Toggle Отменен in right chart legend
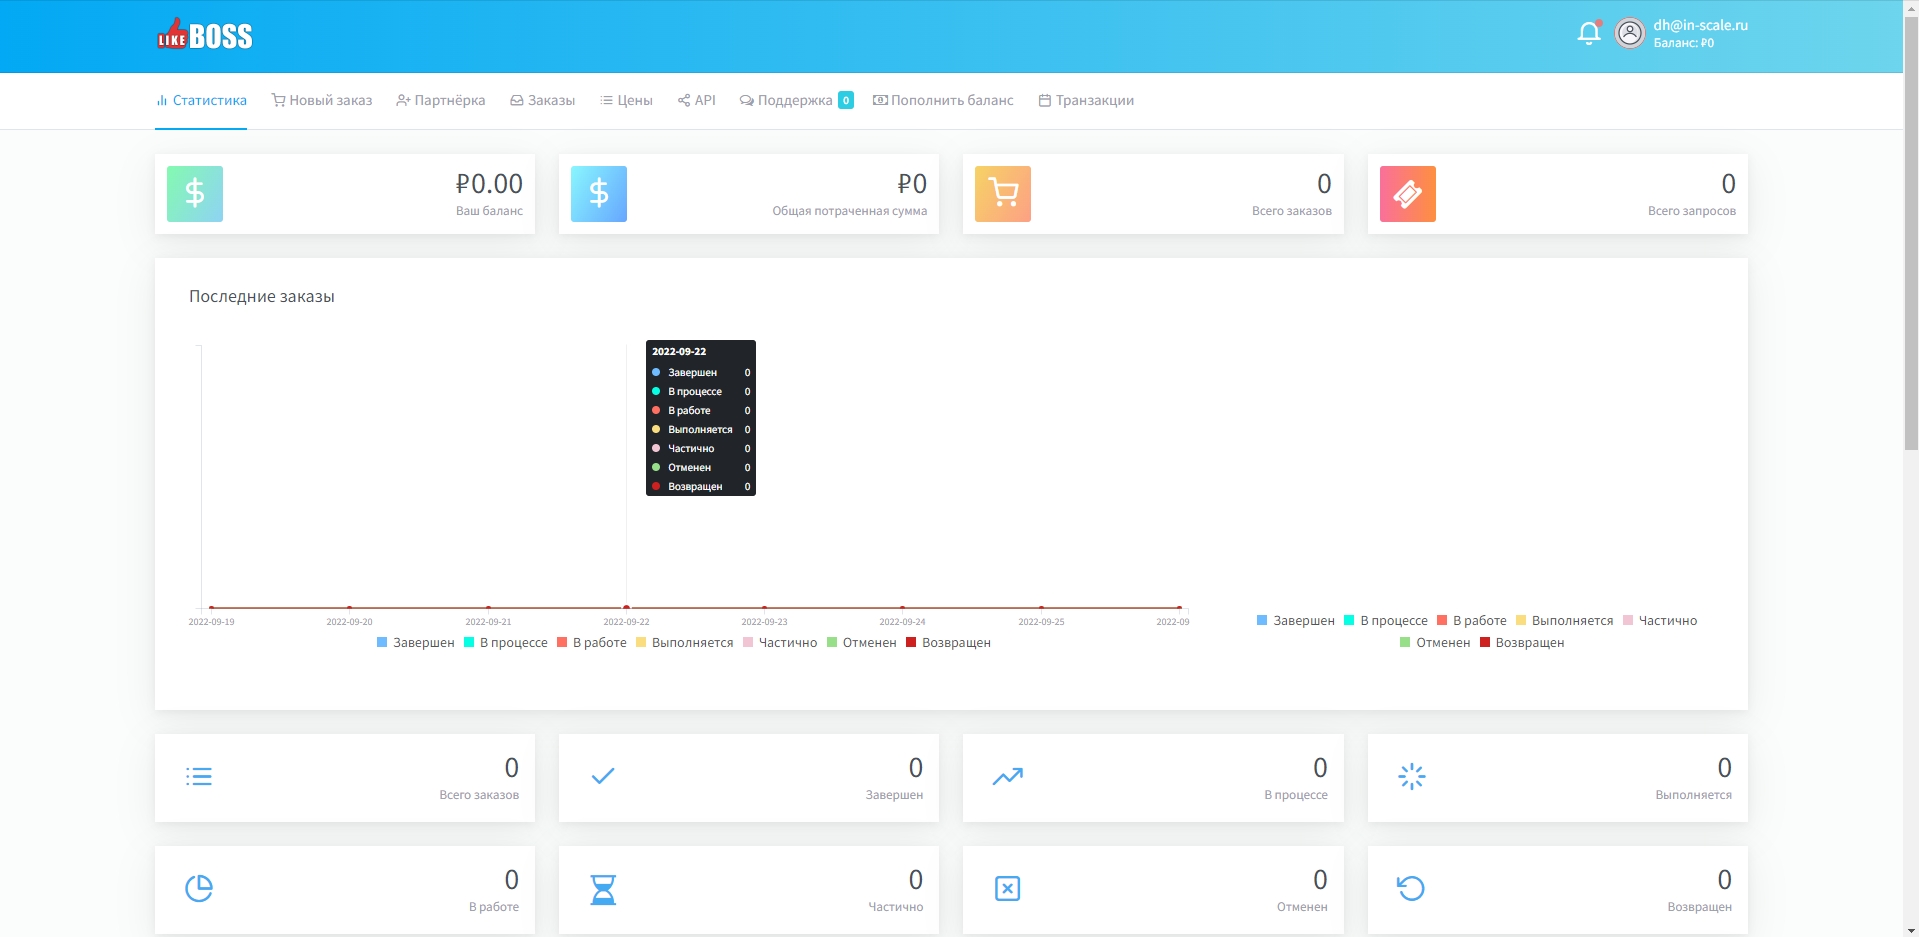Screen dimensions: 1919x937 (x=1435, y=643)
